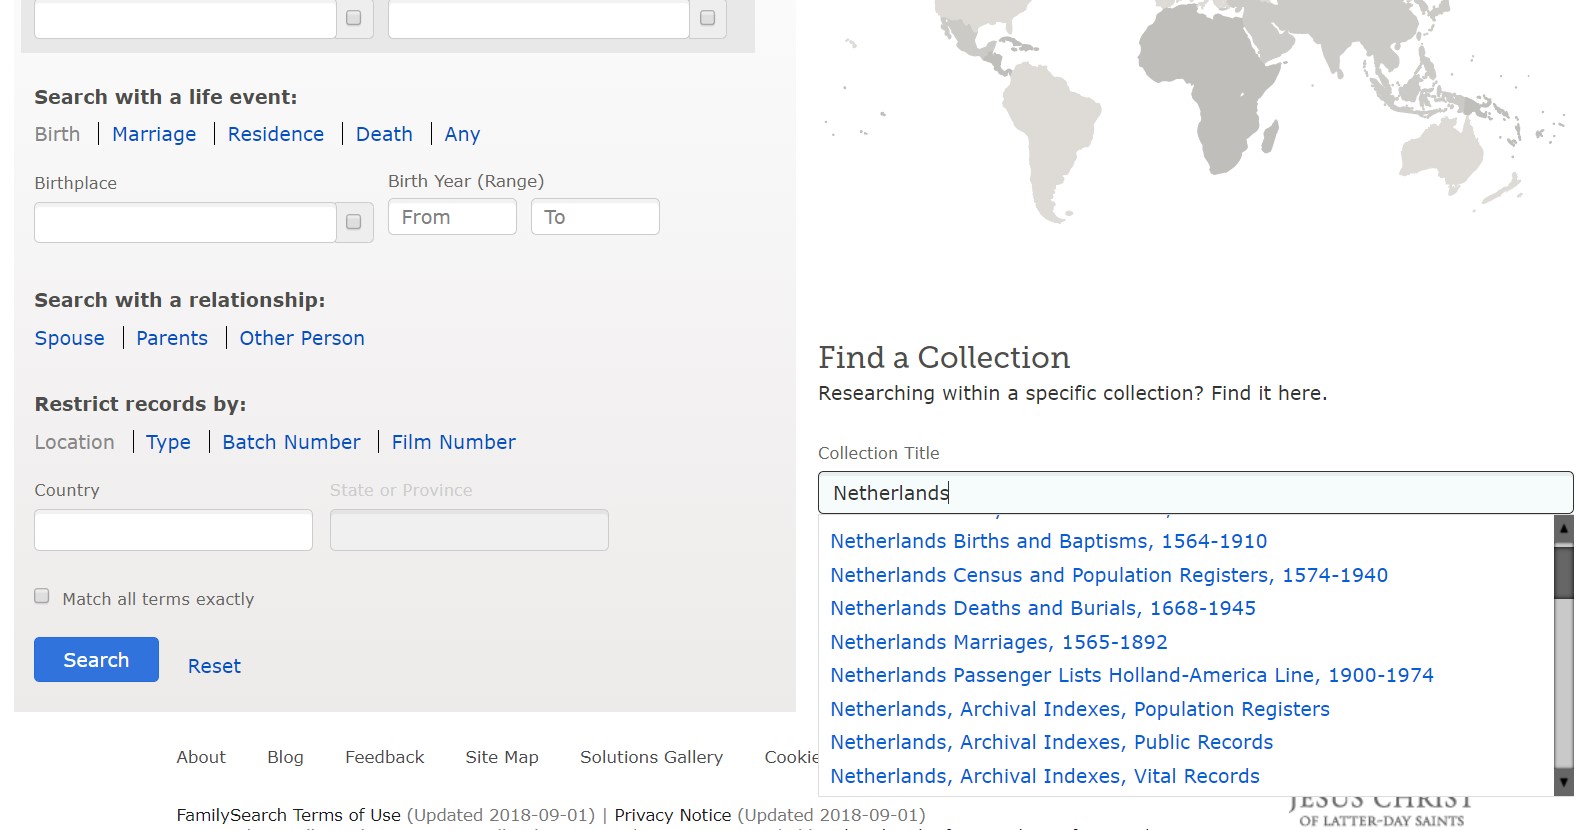Open the About footer link
The height and width of the screenshot is (830, 1582).
coord(201,757)
